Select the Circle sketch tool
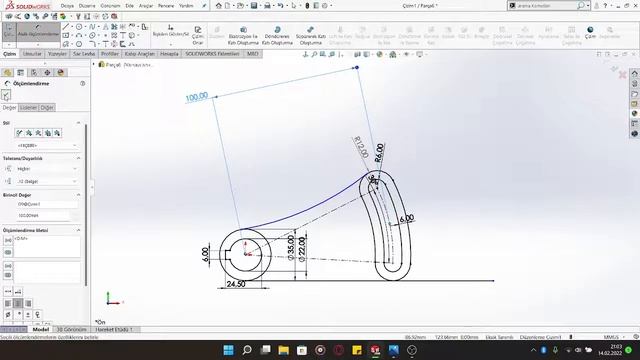 pos(79,27)
